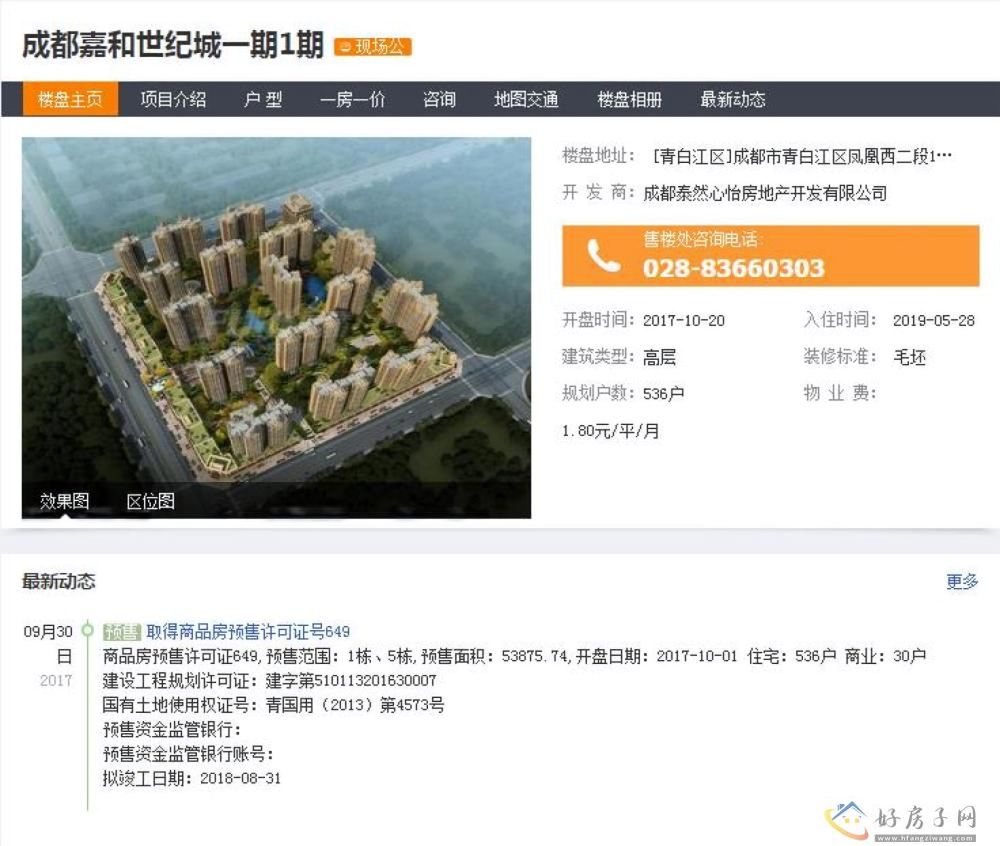This screenshot has height=846, width=1000.
Task: Click the green 预售 tag icon
Action: pyautogui.click(x=121, y=632)
